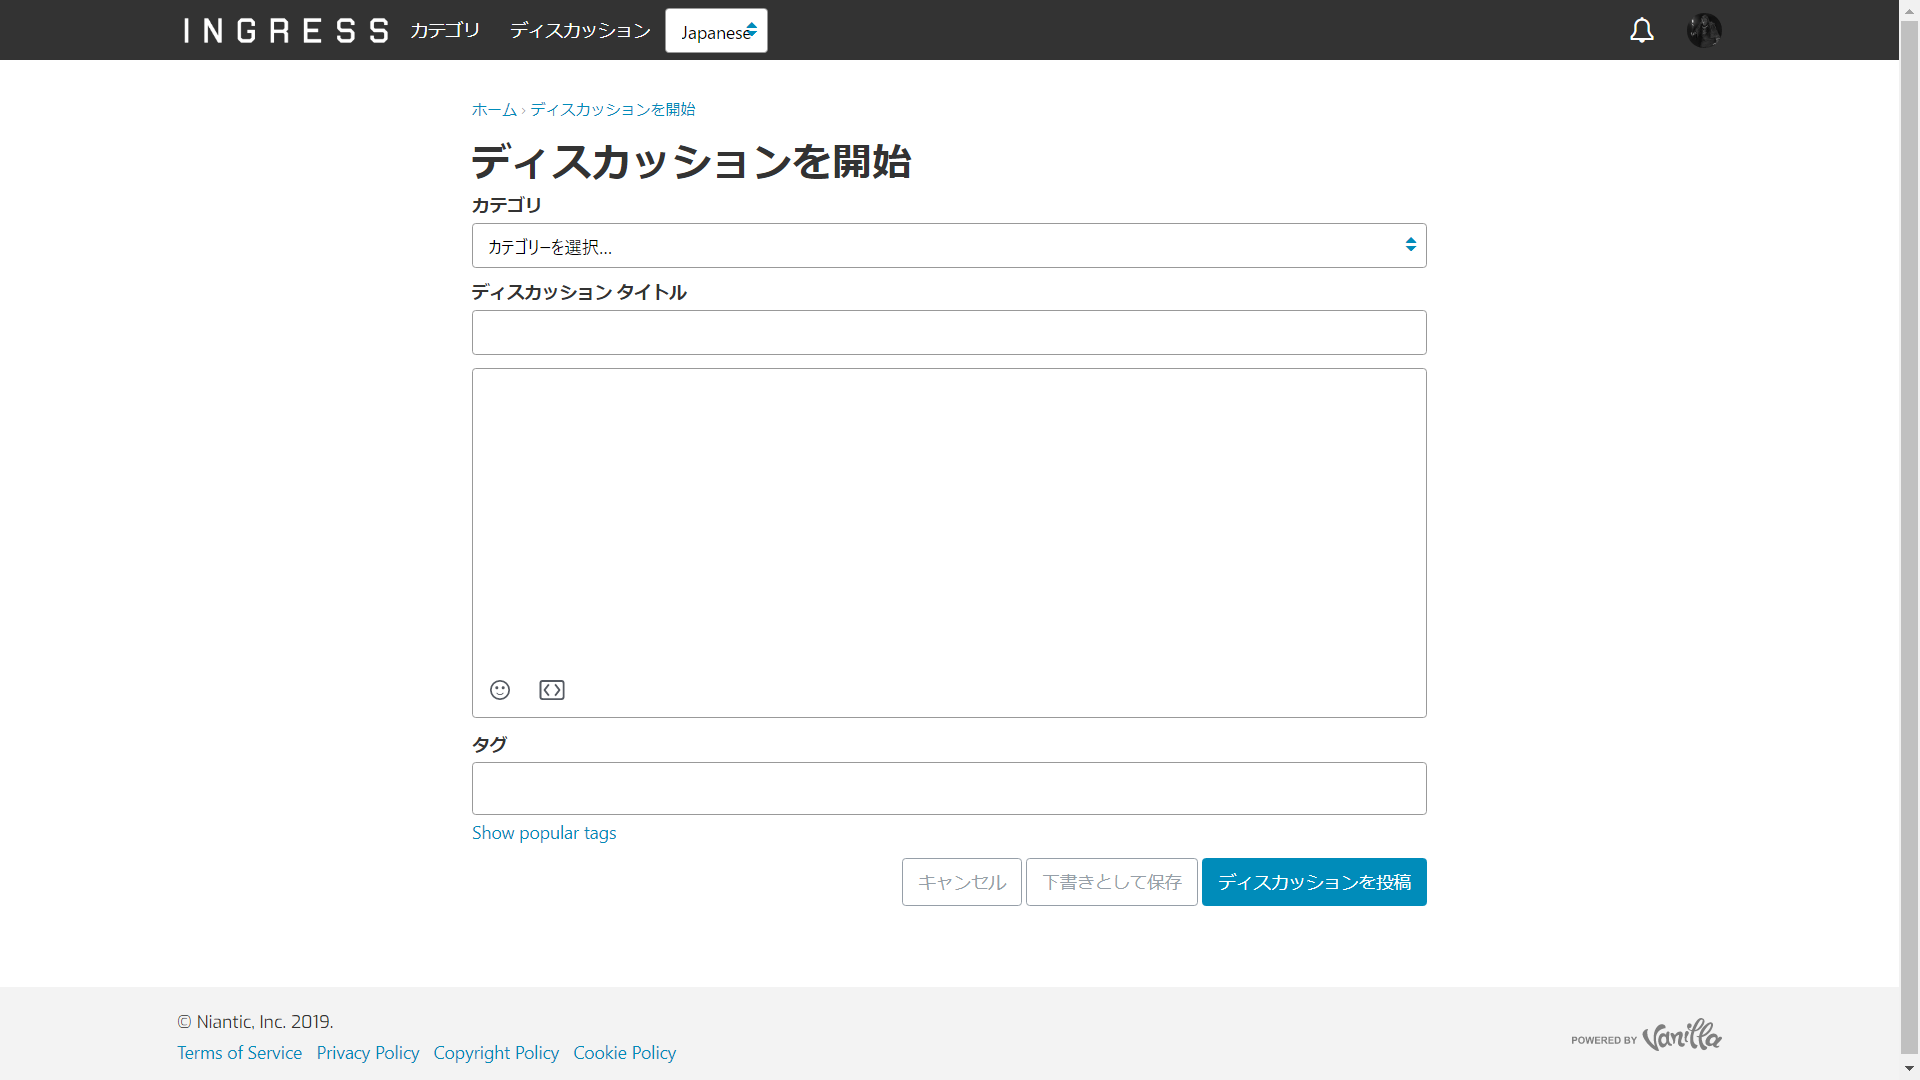Open the emoji picker in the editor
Screen dimensions: 1920x1080
coord(499,690)
